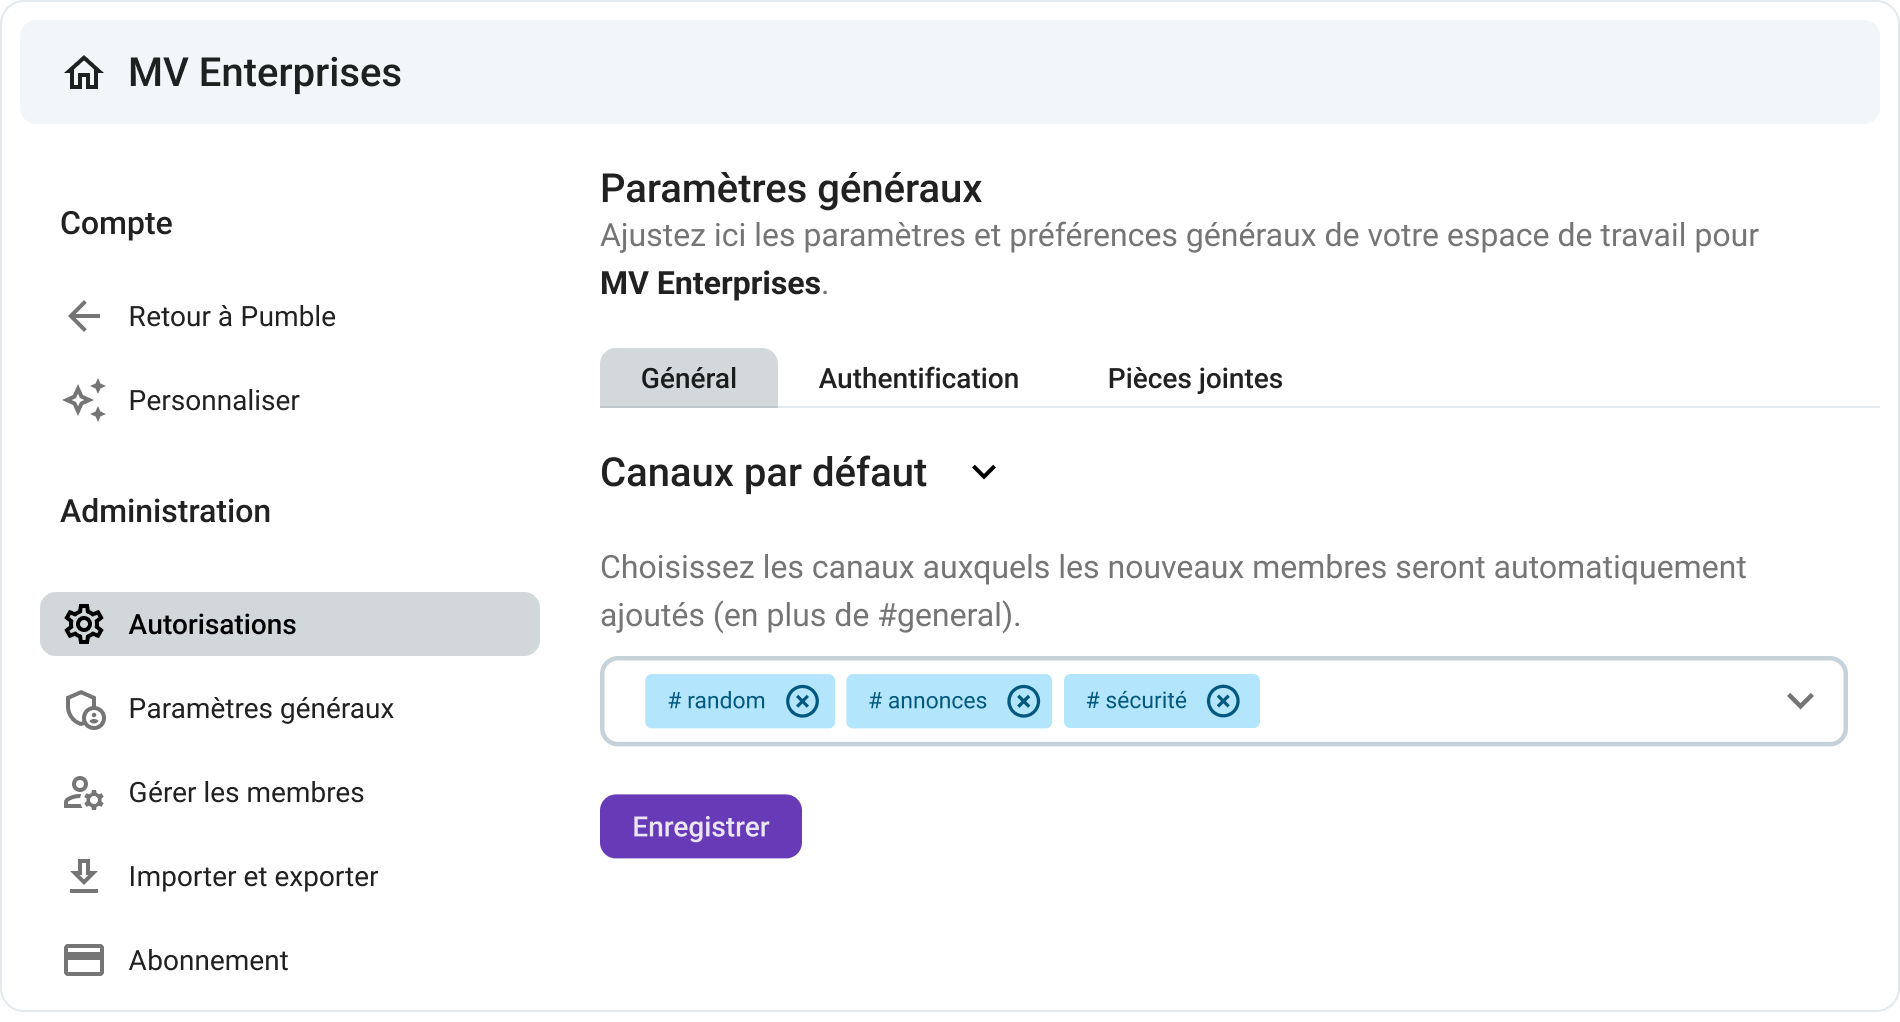Viewport: 1900px width, 1022px height.
Task: Select the member icon beside Gérer les membres
Action: 85,792
